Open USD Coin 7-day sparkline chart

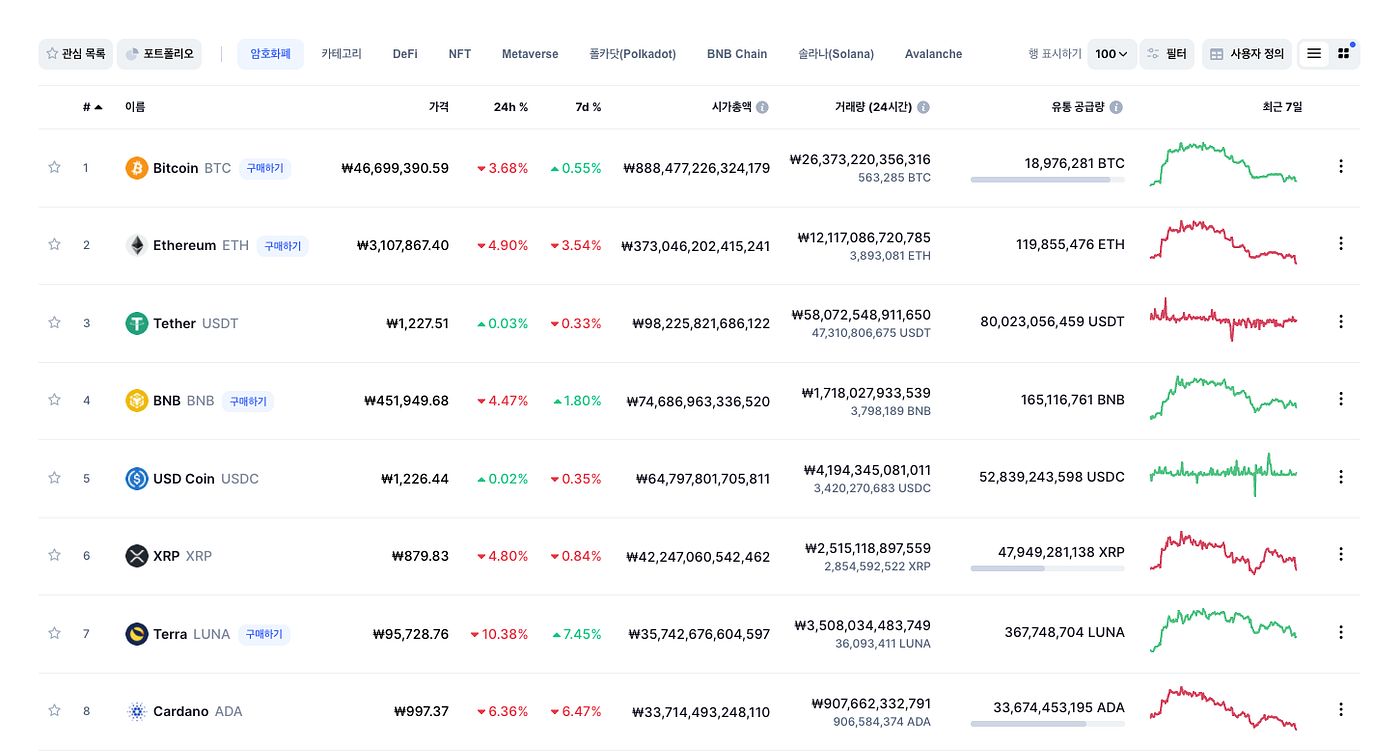pyautogui.click(x=1223, y=474)
